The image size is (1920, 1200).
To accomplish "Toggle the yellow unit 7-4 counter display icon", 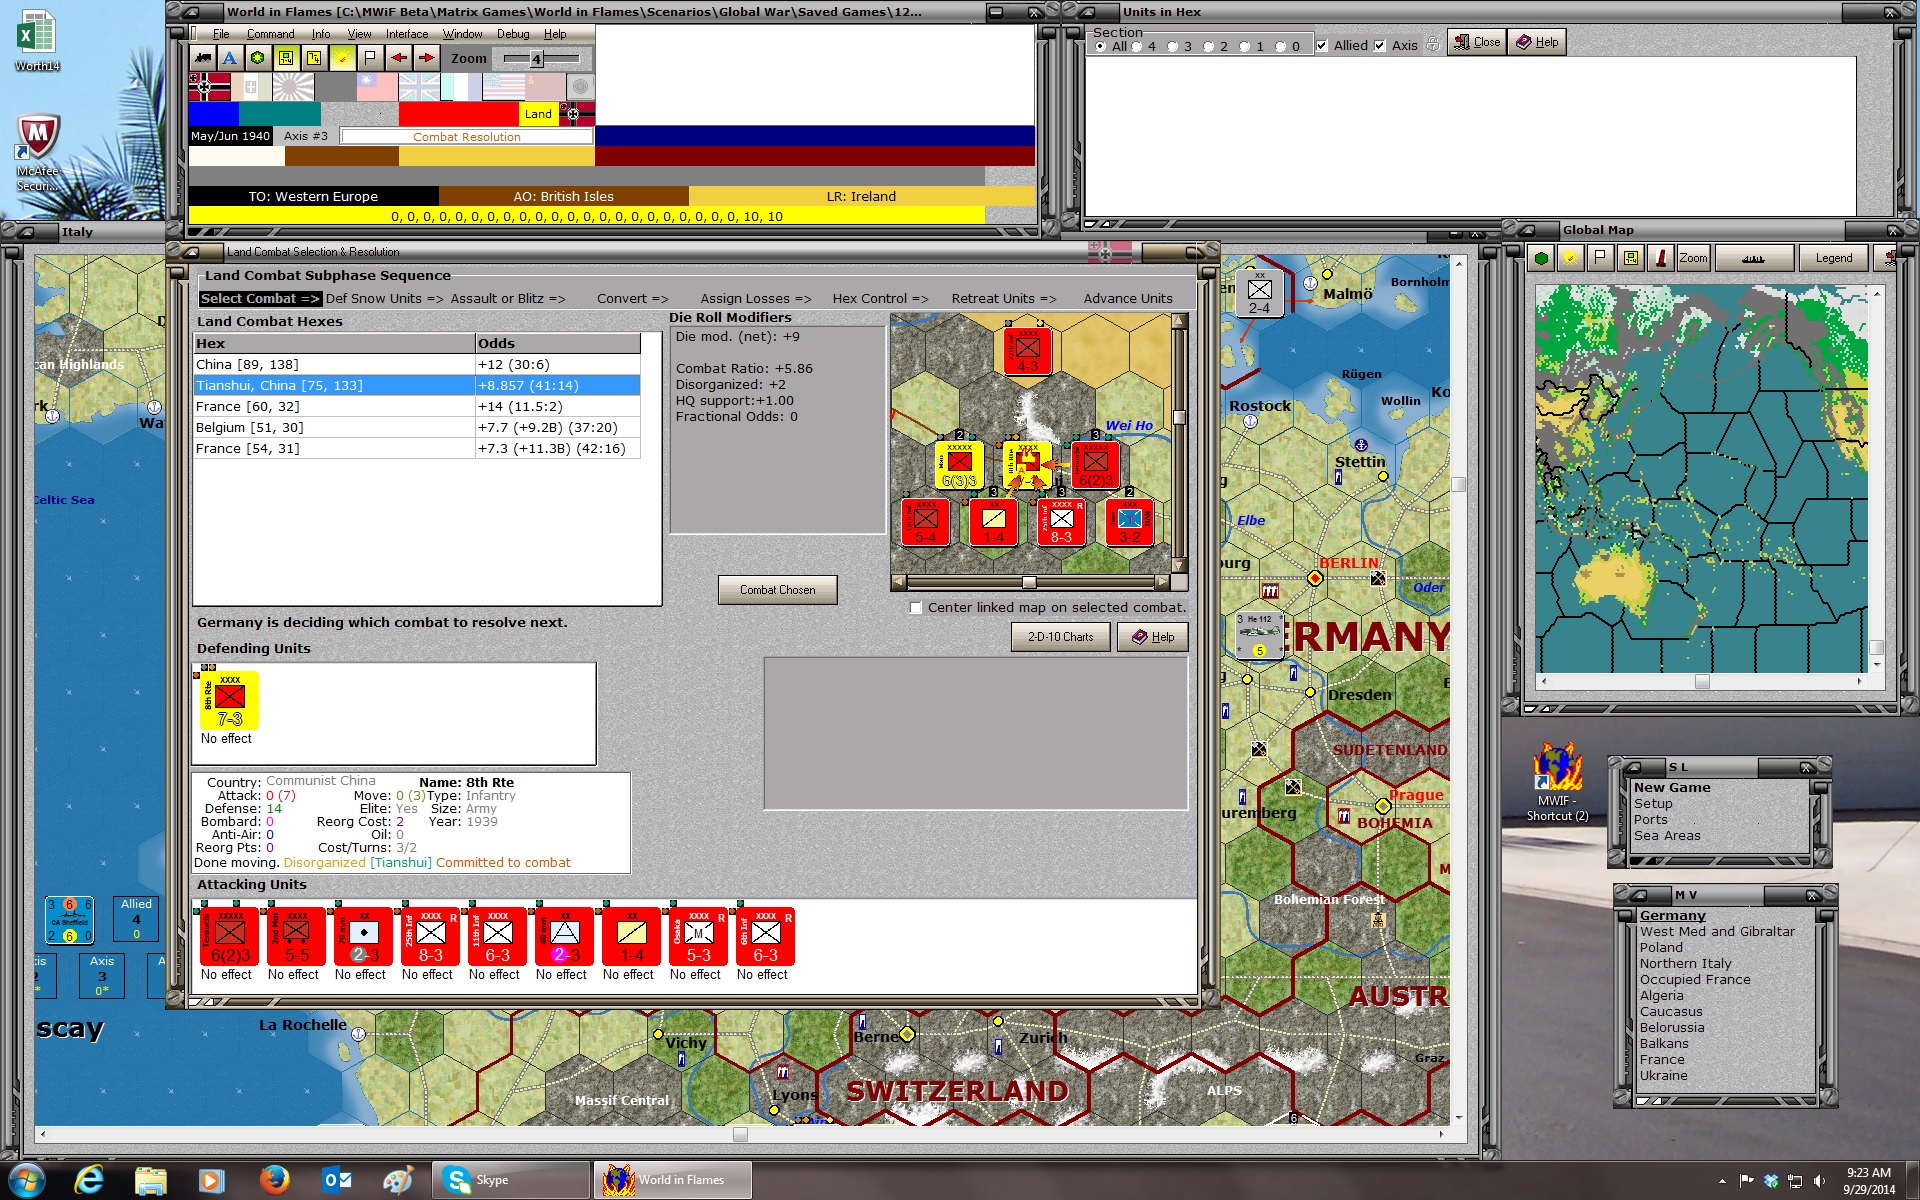I will click(x=286, y=58).
